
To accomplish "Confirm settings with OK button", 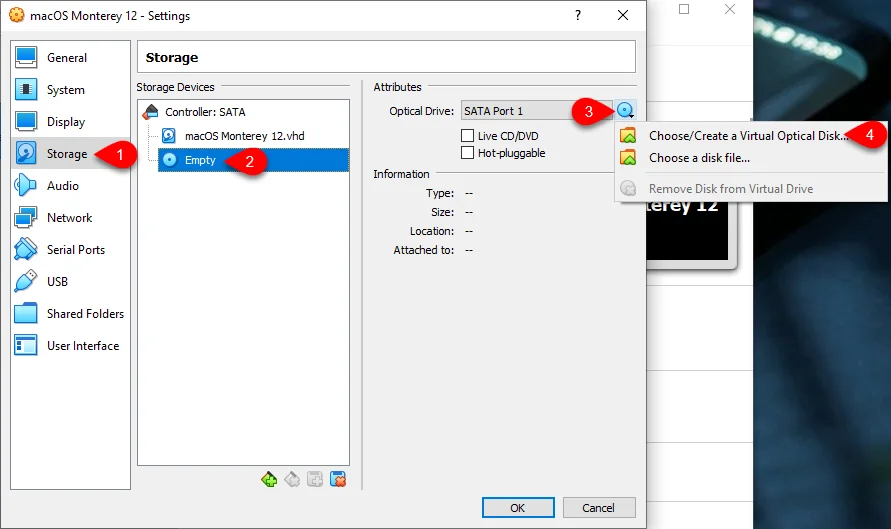I will tap(518, 507).
